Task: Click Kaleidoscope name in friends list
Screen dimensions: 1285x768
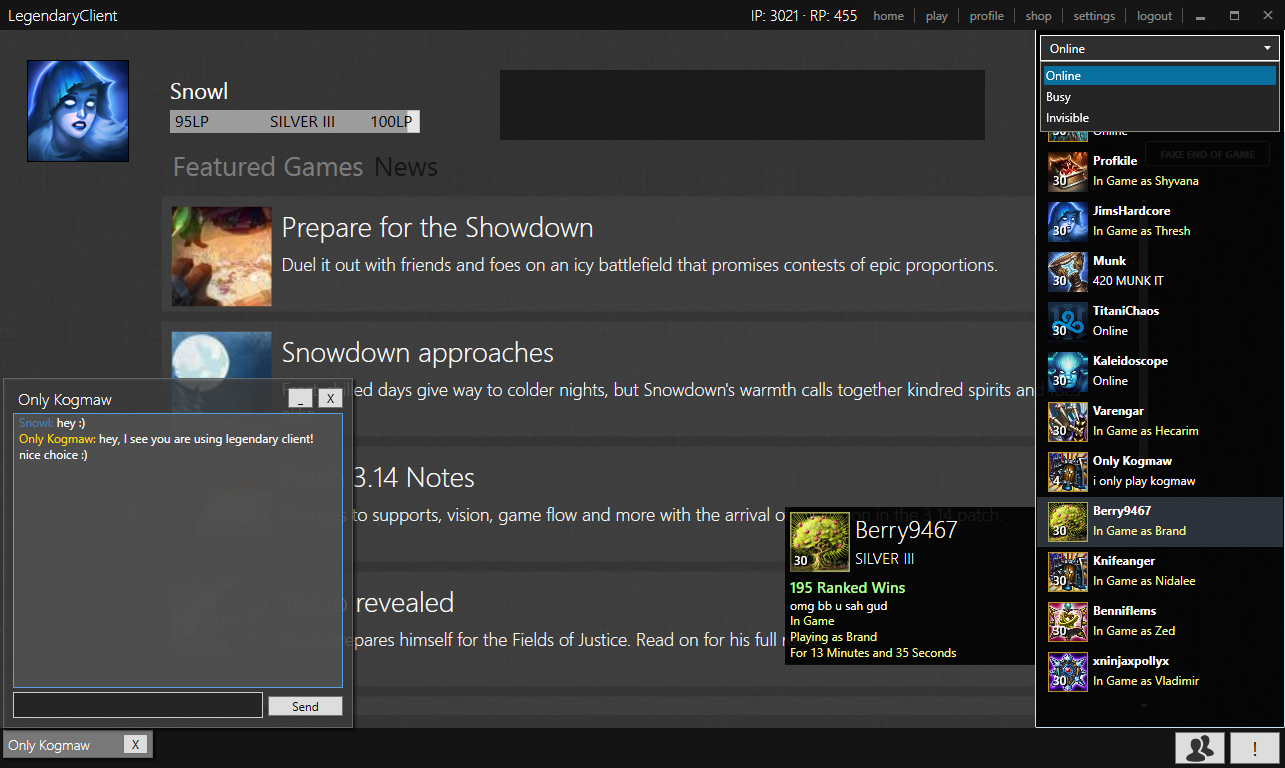Action: [1130, 361]
